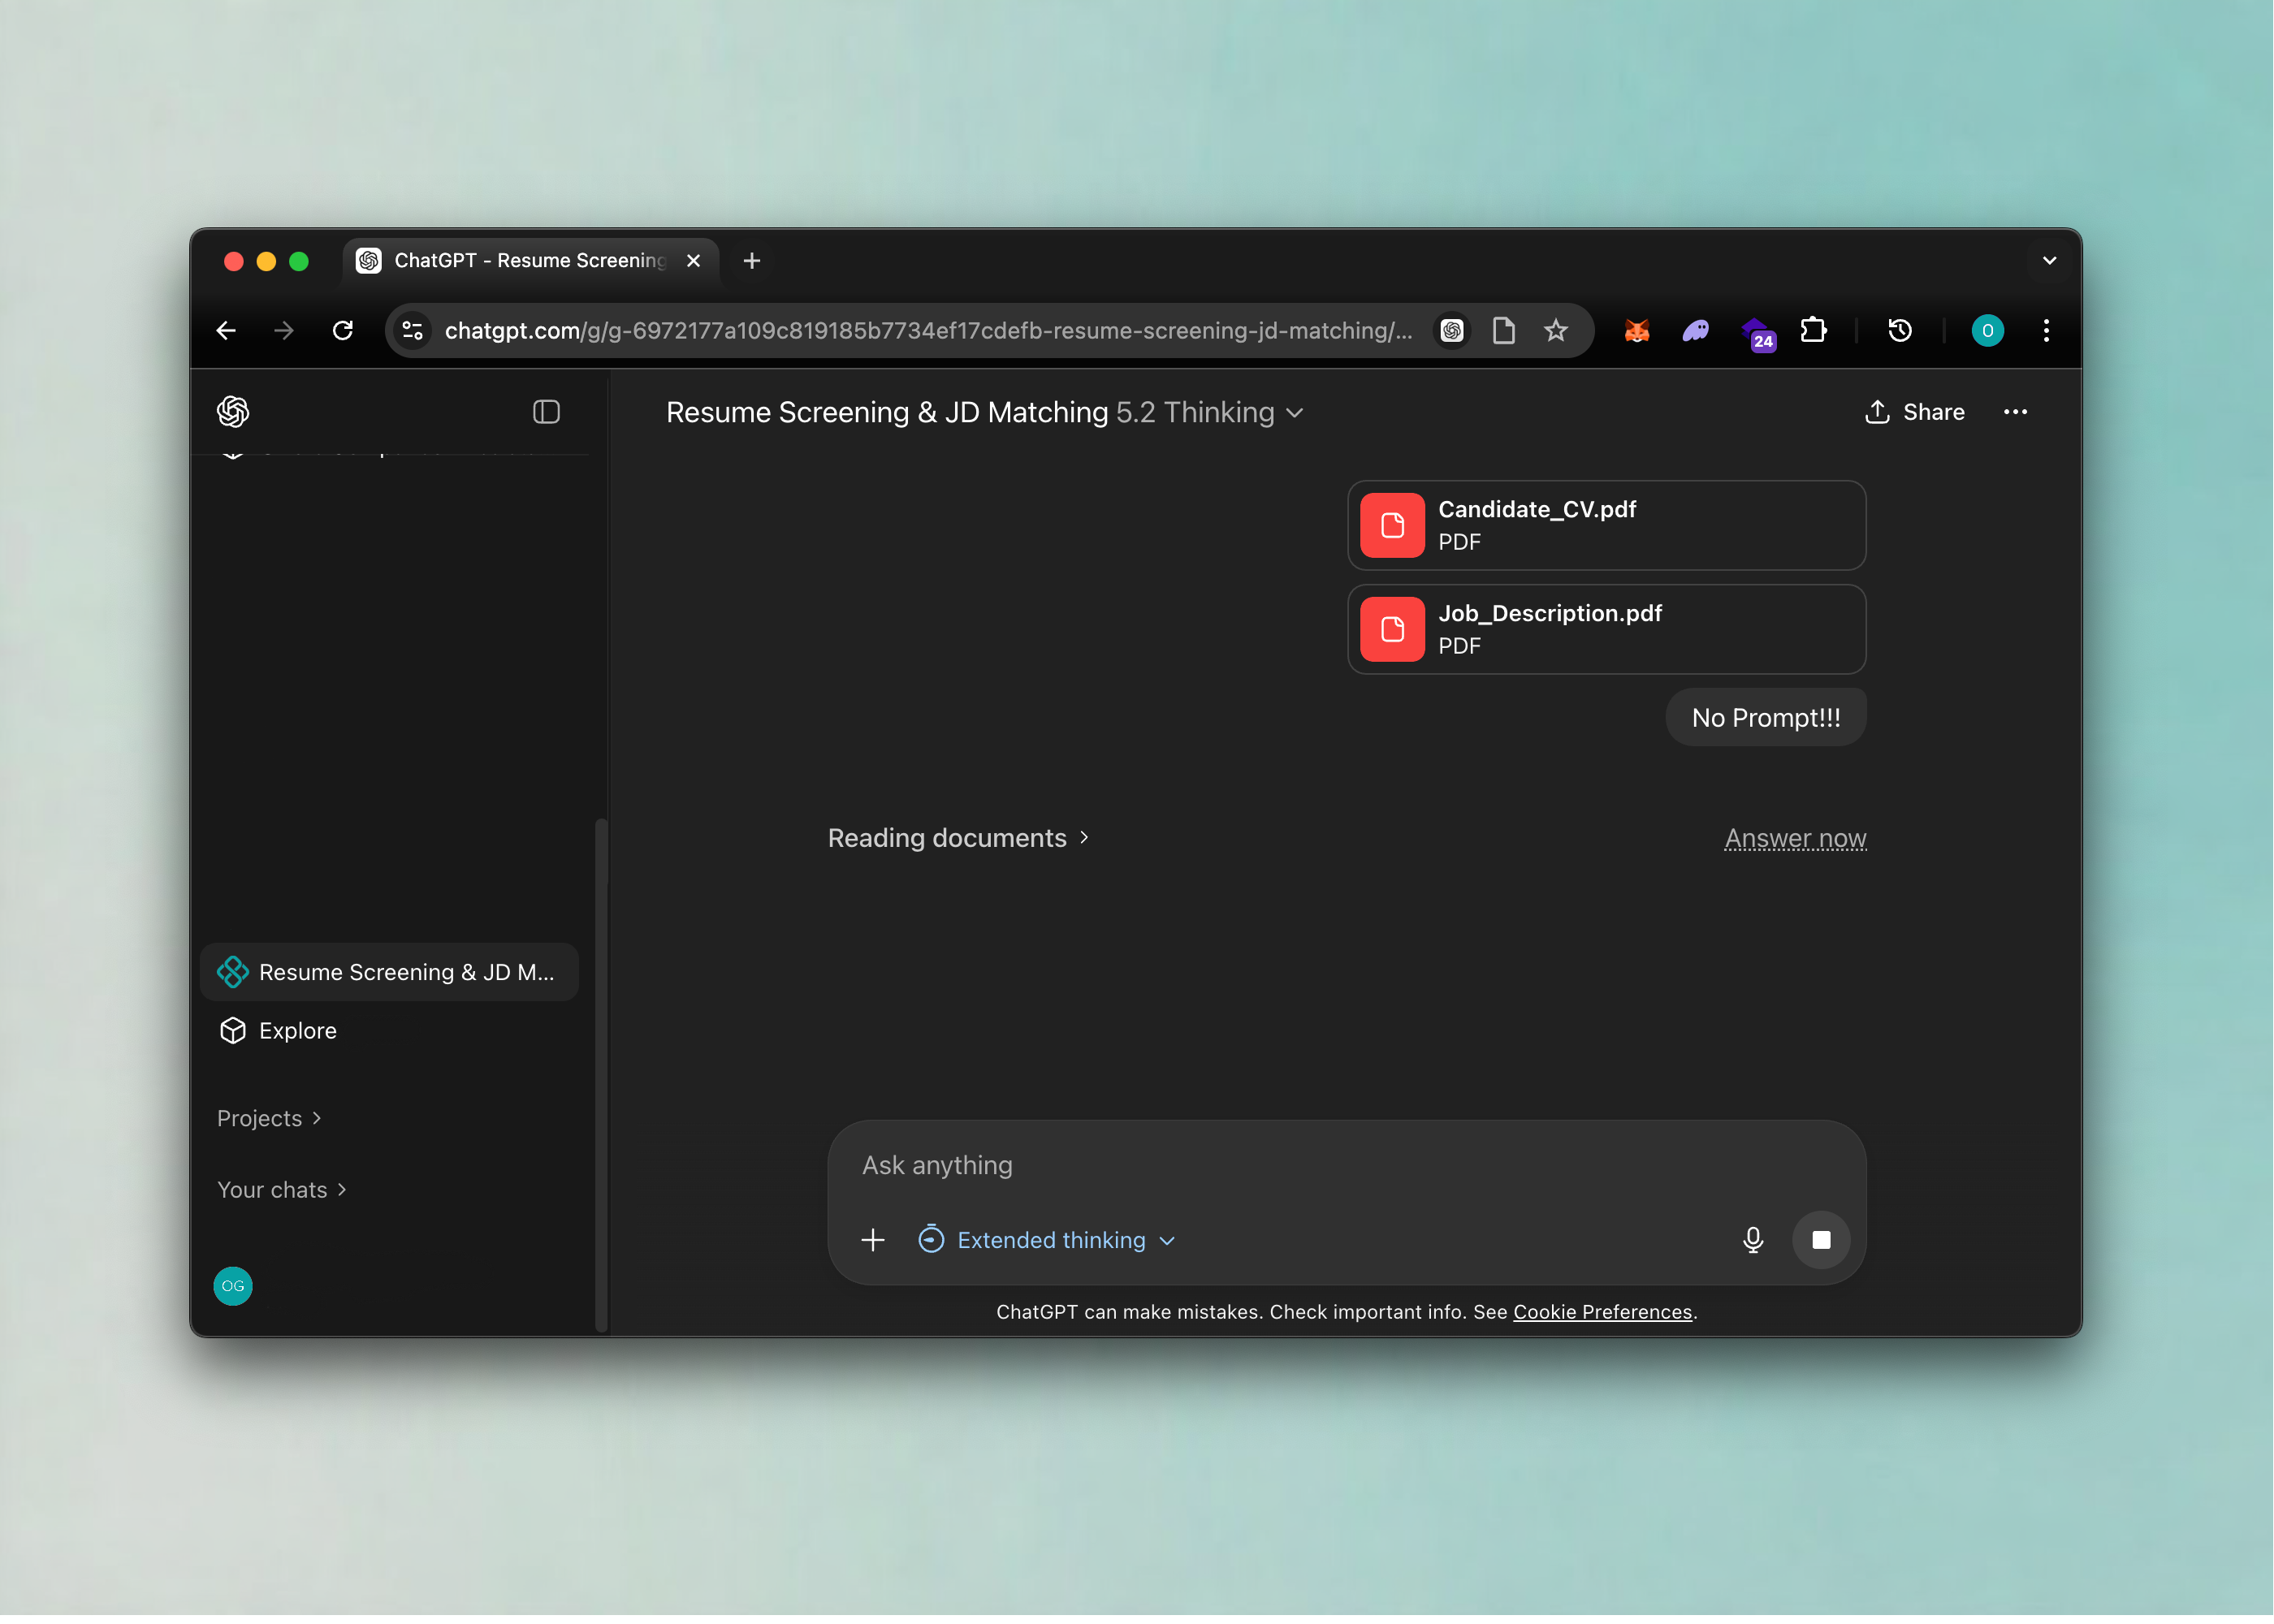Screen dimensions: 2274x1624
Task: Expand the Projects section
Action: (268, 1118)
